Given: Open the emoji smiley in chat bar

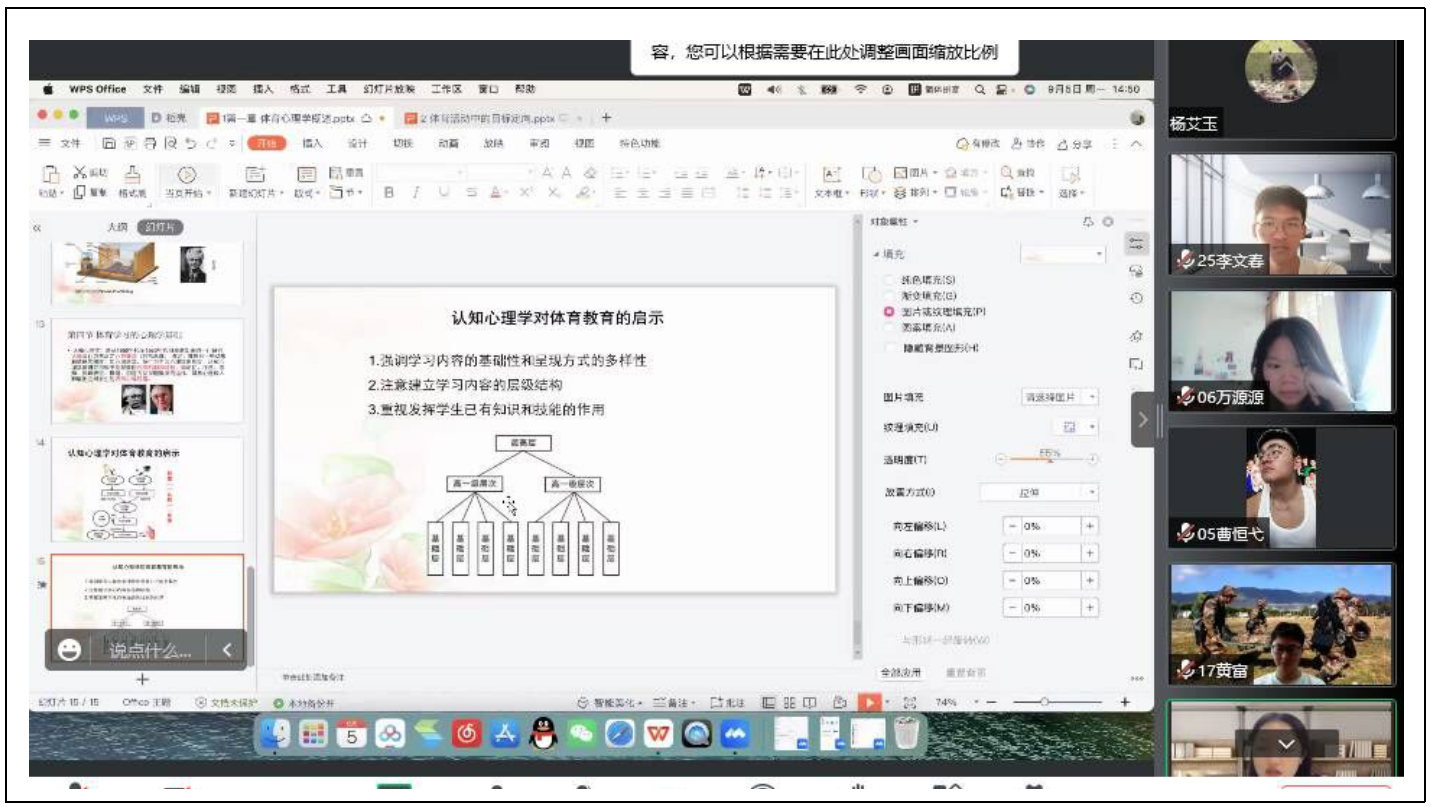Looking at the screenshot, I should click(69, 651).
